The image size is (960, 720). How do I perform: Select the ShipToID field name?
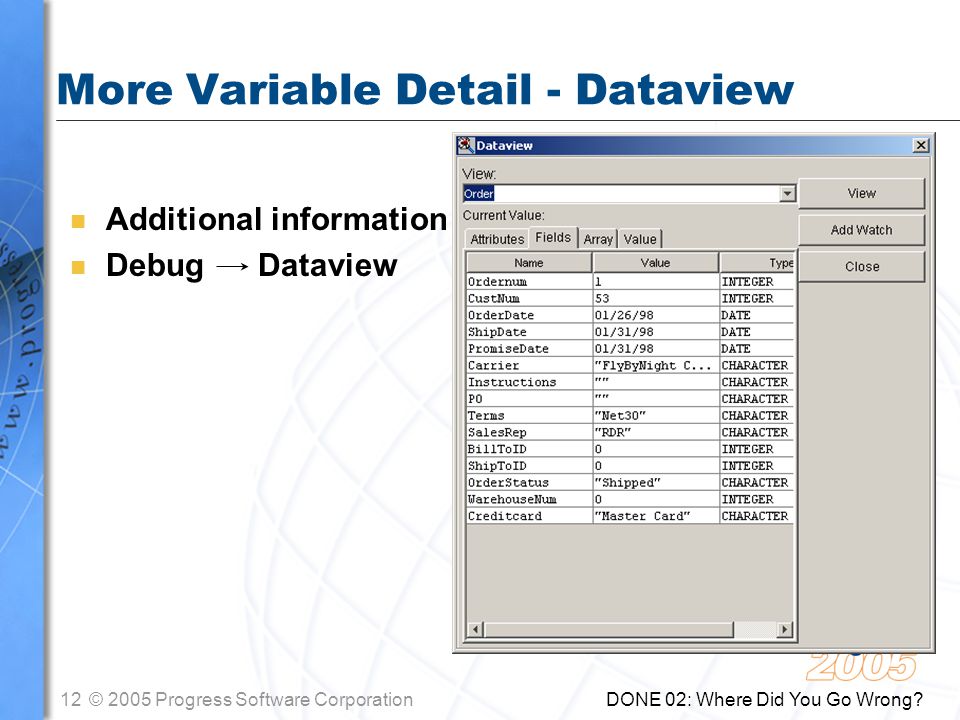(x=497, y=466)
